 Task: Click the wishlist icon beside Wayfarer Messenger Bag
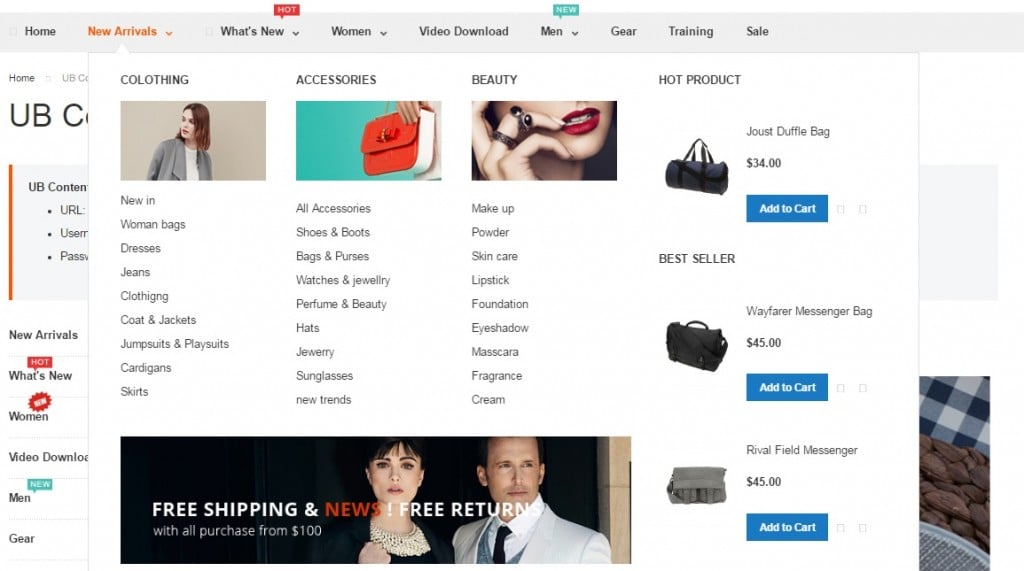click(x=840, y=388)
